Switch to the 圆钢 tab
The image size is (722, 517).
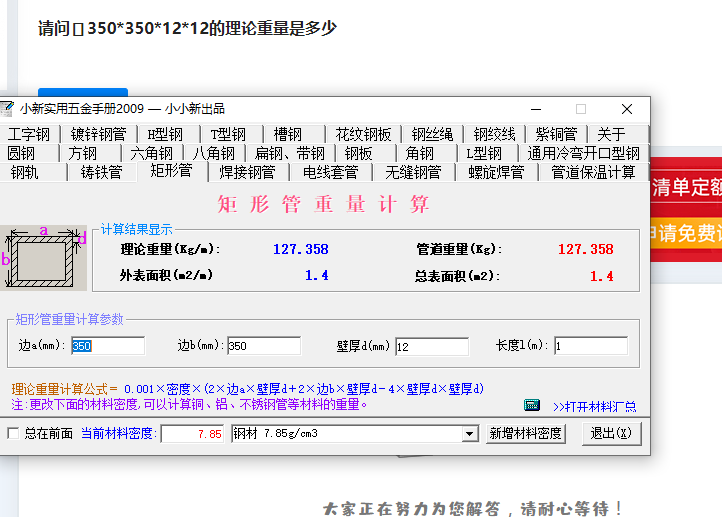tap(21, 153)
